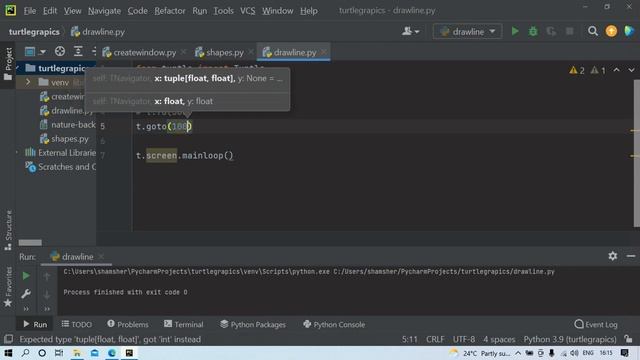
Task: Open the Favorites tool window sidebar
Action: [8, 287]
